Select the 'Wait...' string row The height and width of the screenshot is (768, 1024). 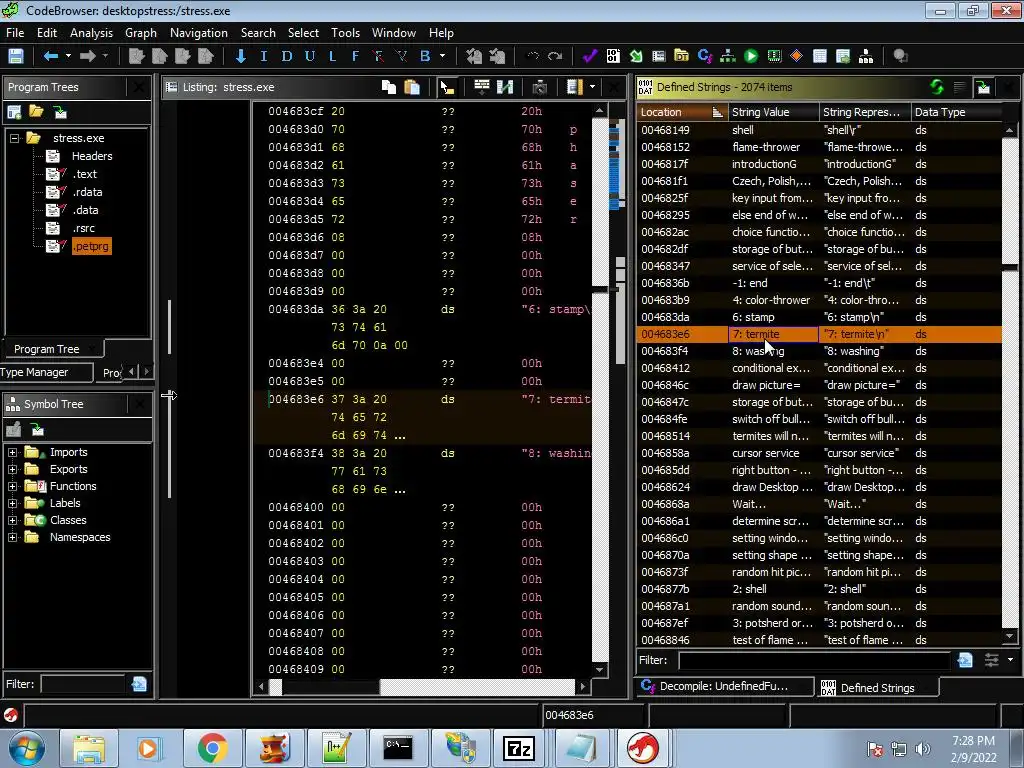tap(818, 504)
